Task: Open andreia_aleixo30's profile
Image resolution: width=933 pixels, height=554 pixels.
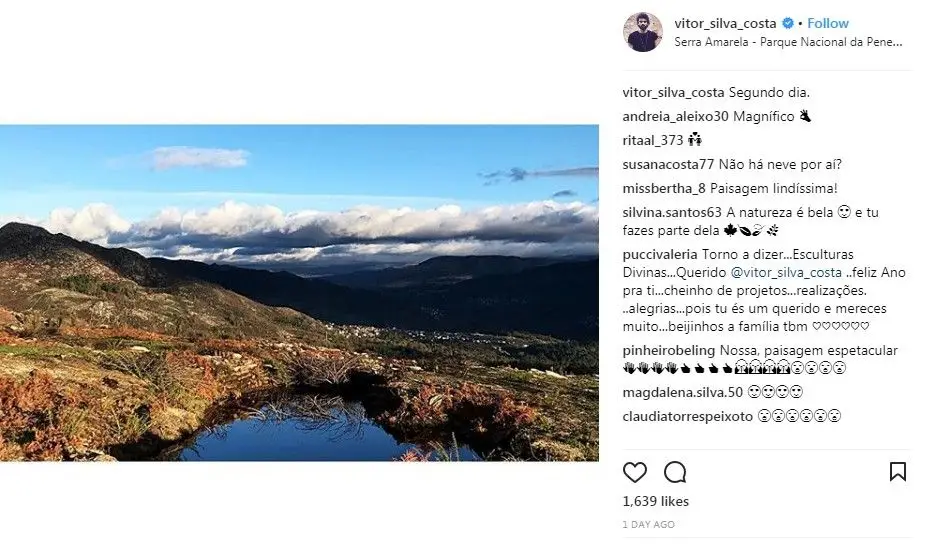Action: pos(675,116)
